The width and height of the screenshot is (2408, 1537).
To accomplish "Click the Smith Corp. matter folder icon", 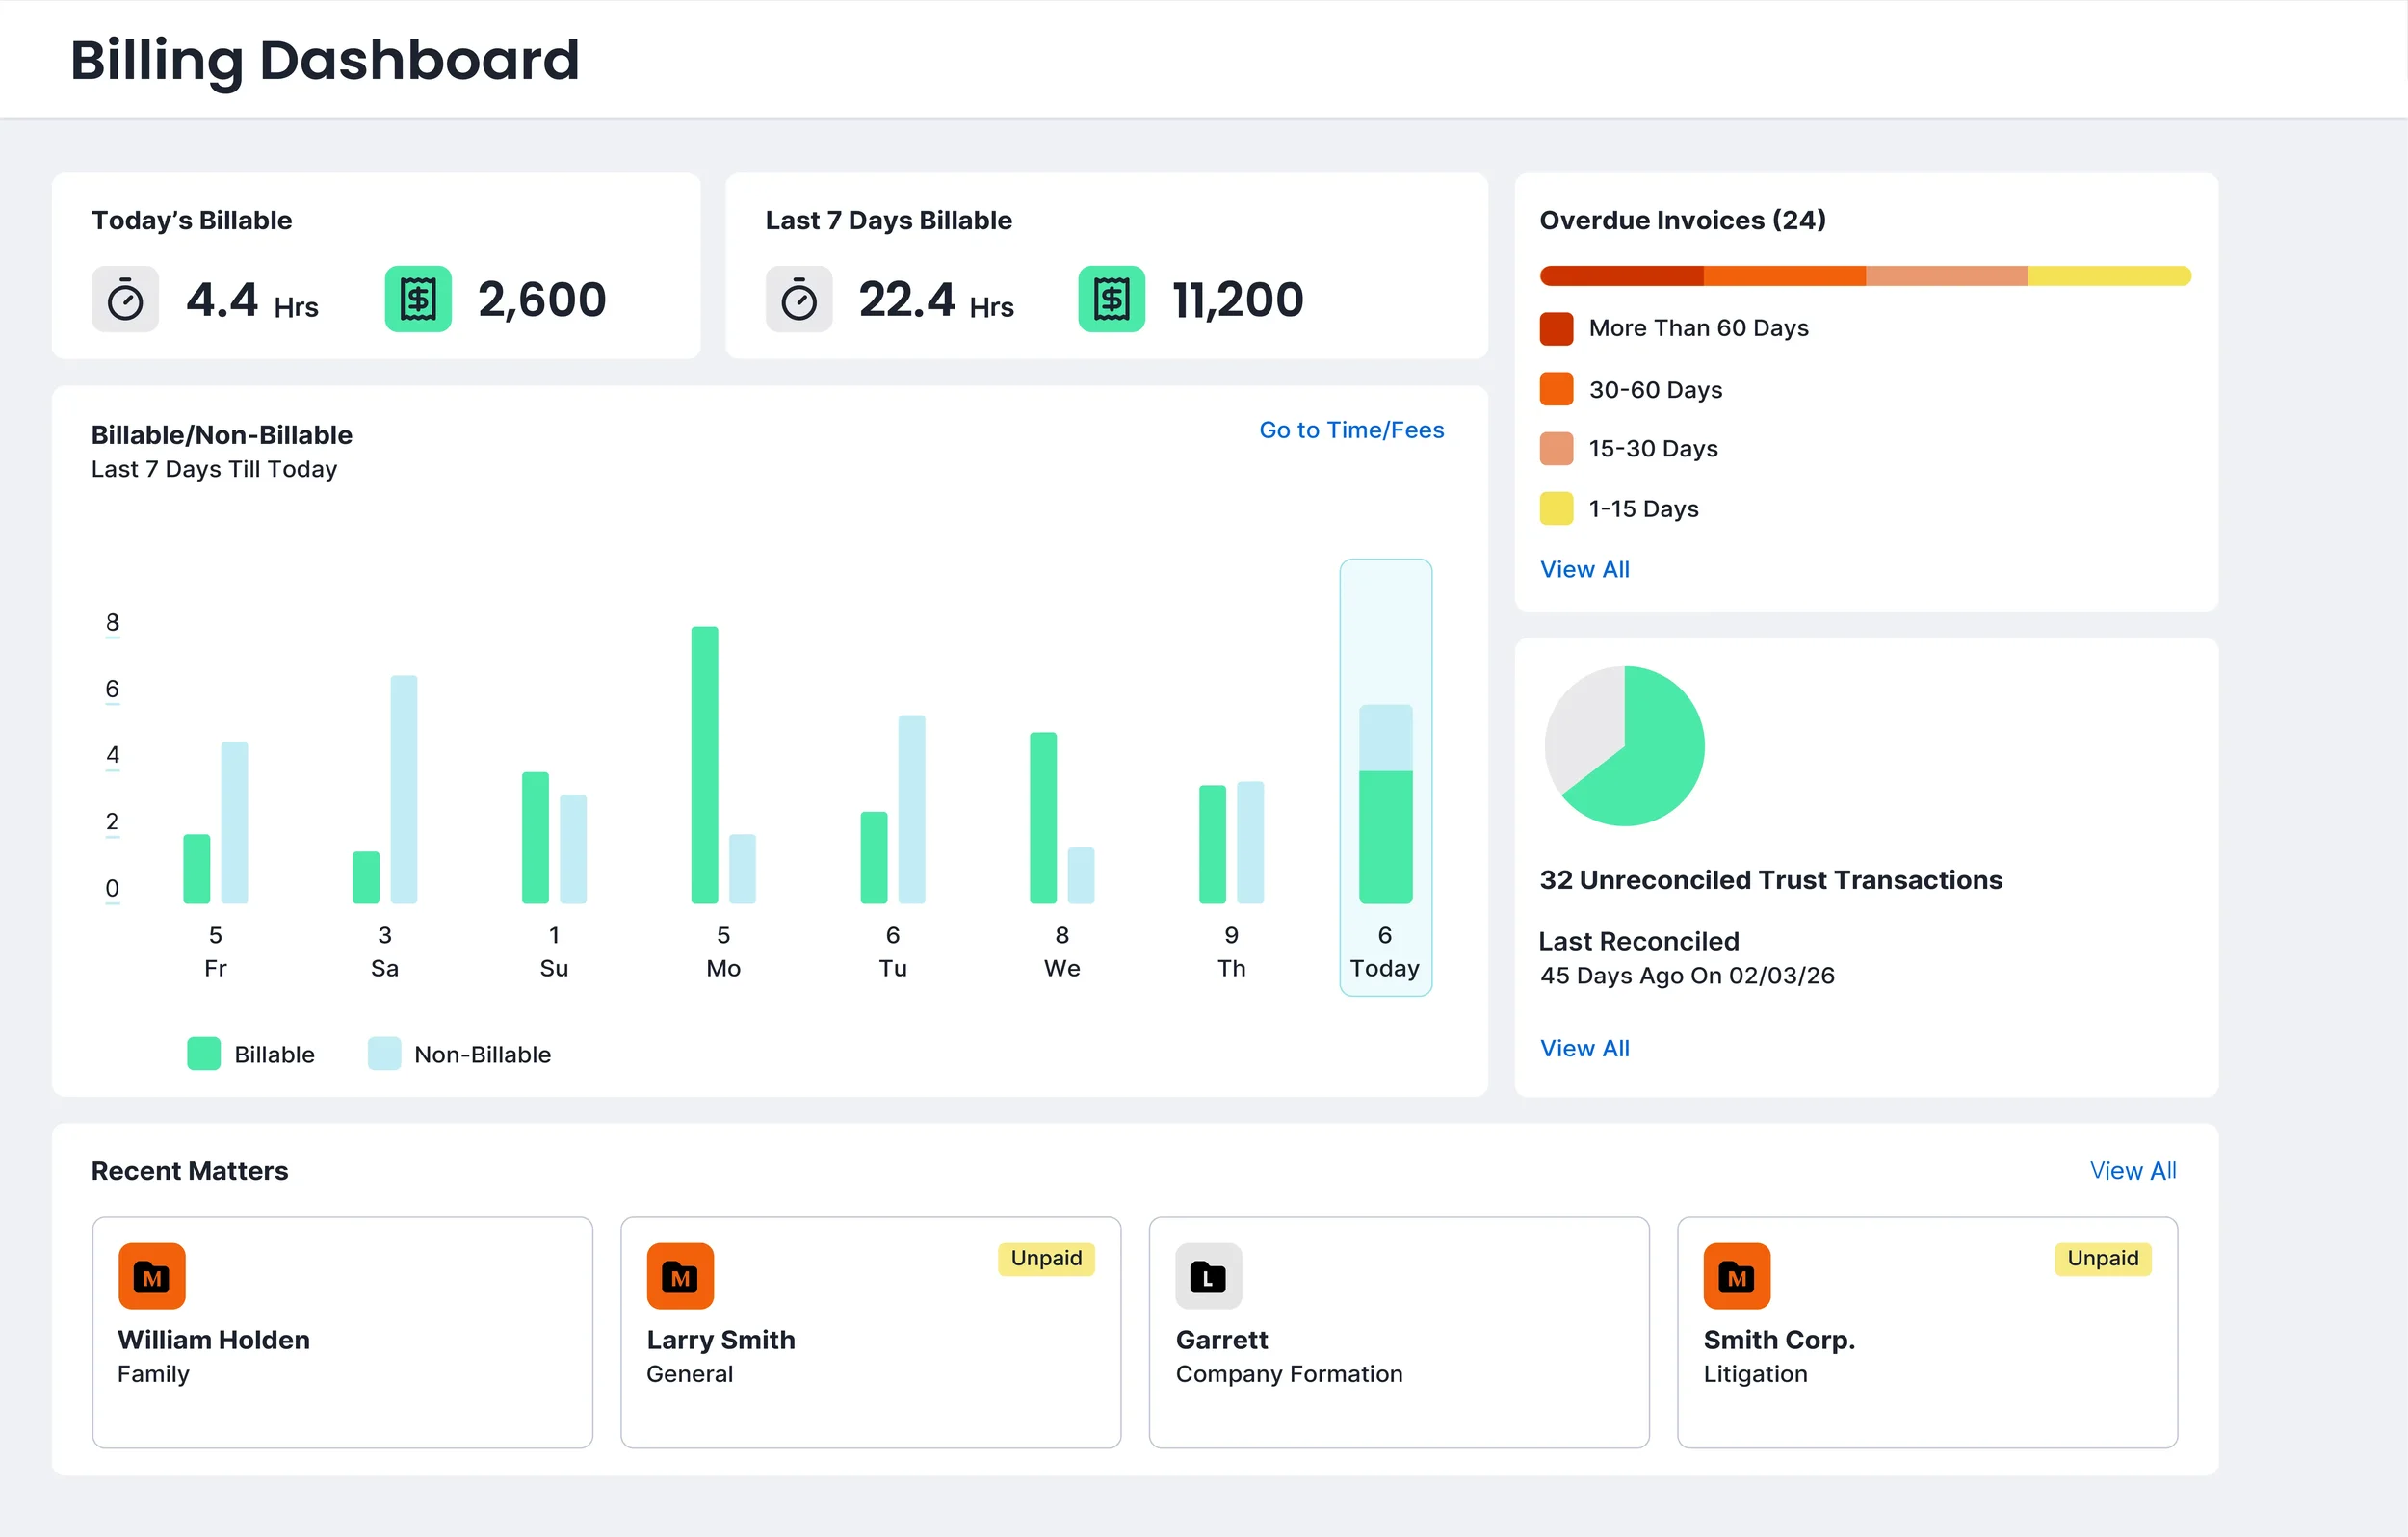I will point(1736,1275).
